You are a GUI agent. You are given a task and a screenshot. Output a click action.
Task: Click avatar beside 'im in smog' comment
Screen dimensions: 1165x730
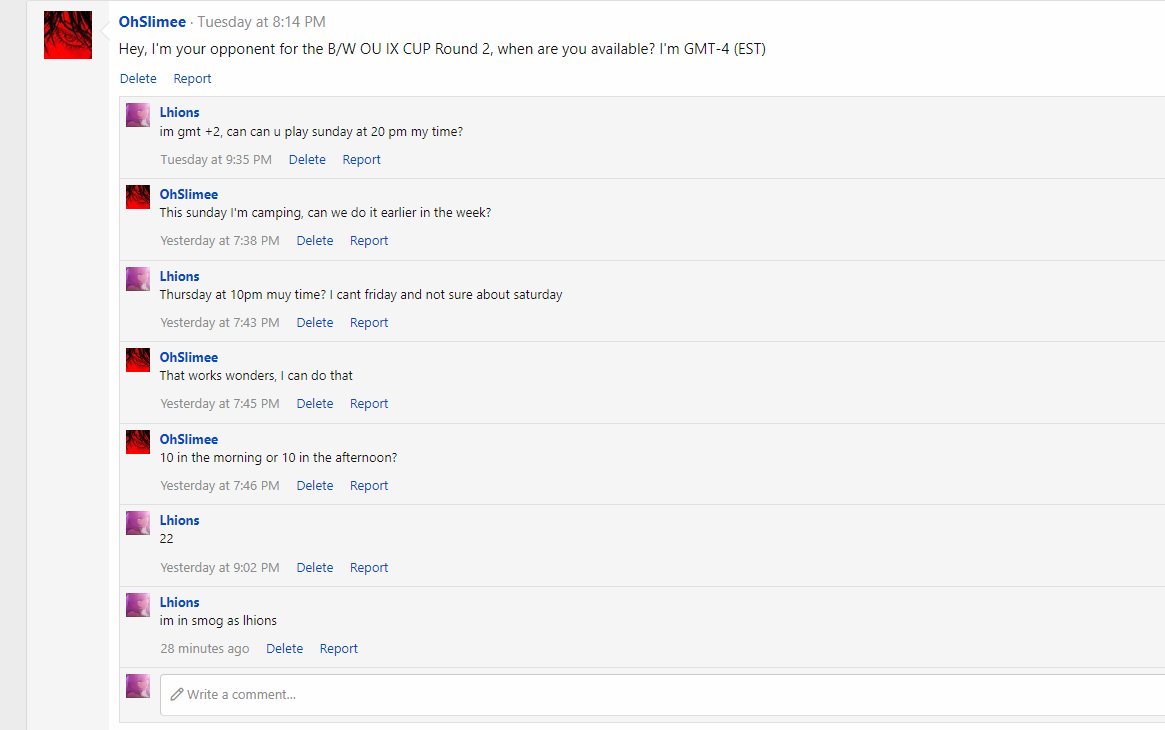(137, 604)
